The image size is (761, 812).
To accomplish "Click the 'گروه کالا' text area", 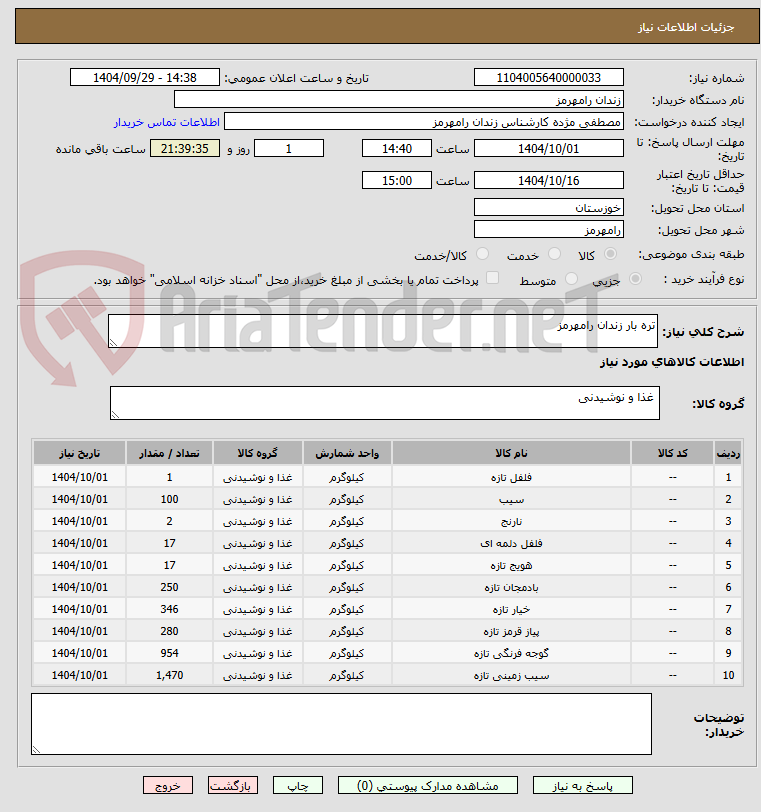I will tap(384, 403).
